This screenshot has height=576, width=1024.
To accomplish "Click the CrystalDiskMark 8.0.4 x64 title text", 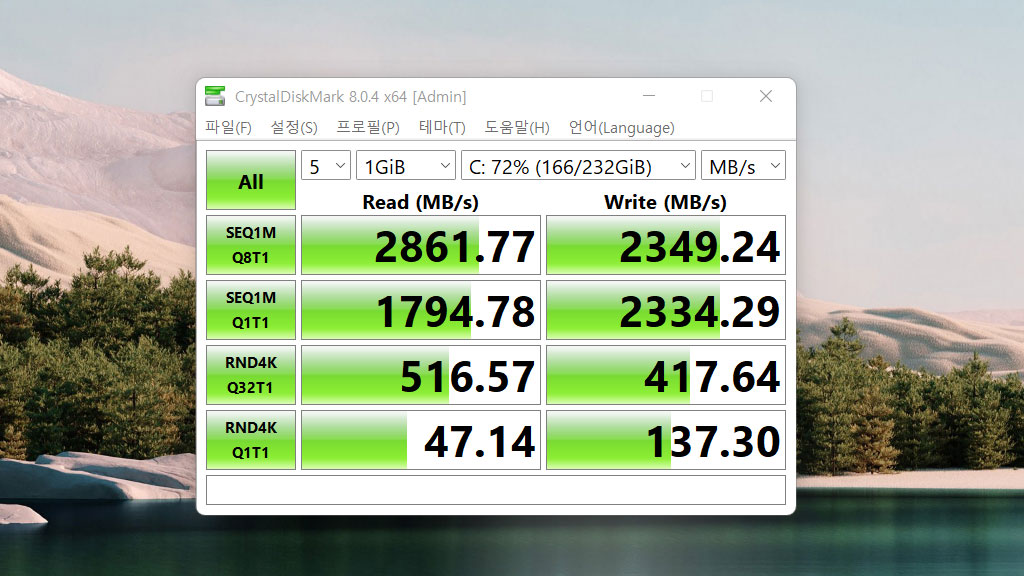I will click(351, 97).
